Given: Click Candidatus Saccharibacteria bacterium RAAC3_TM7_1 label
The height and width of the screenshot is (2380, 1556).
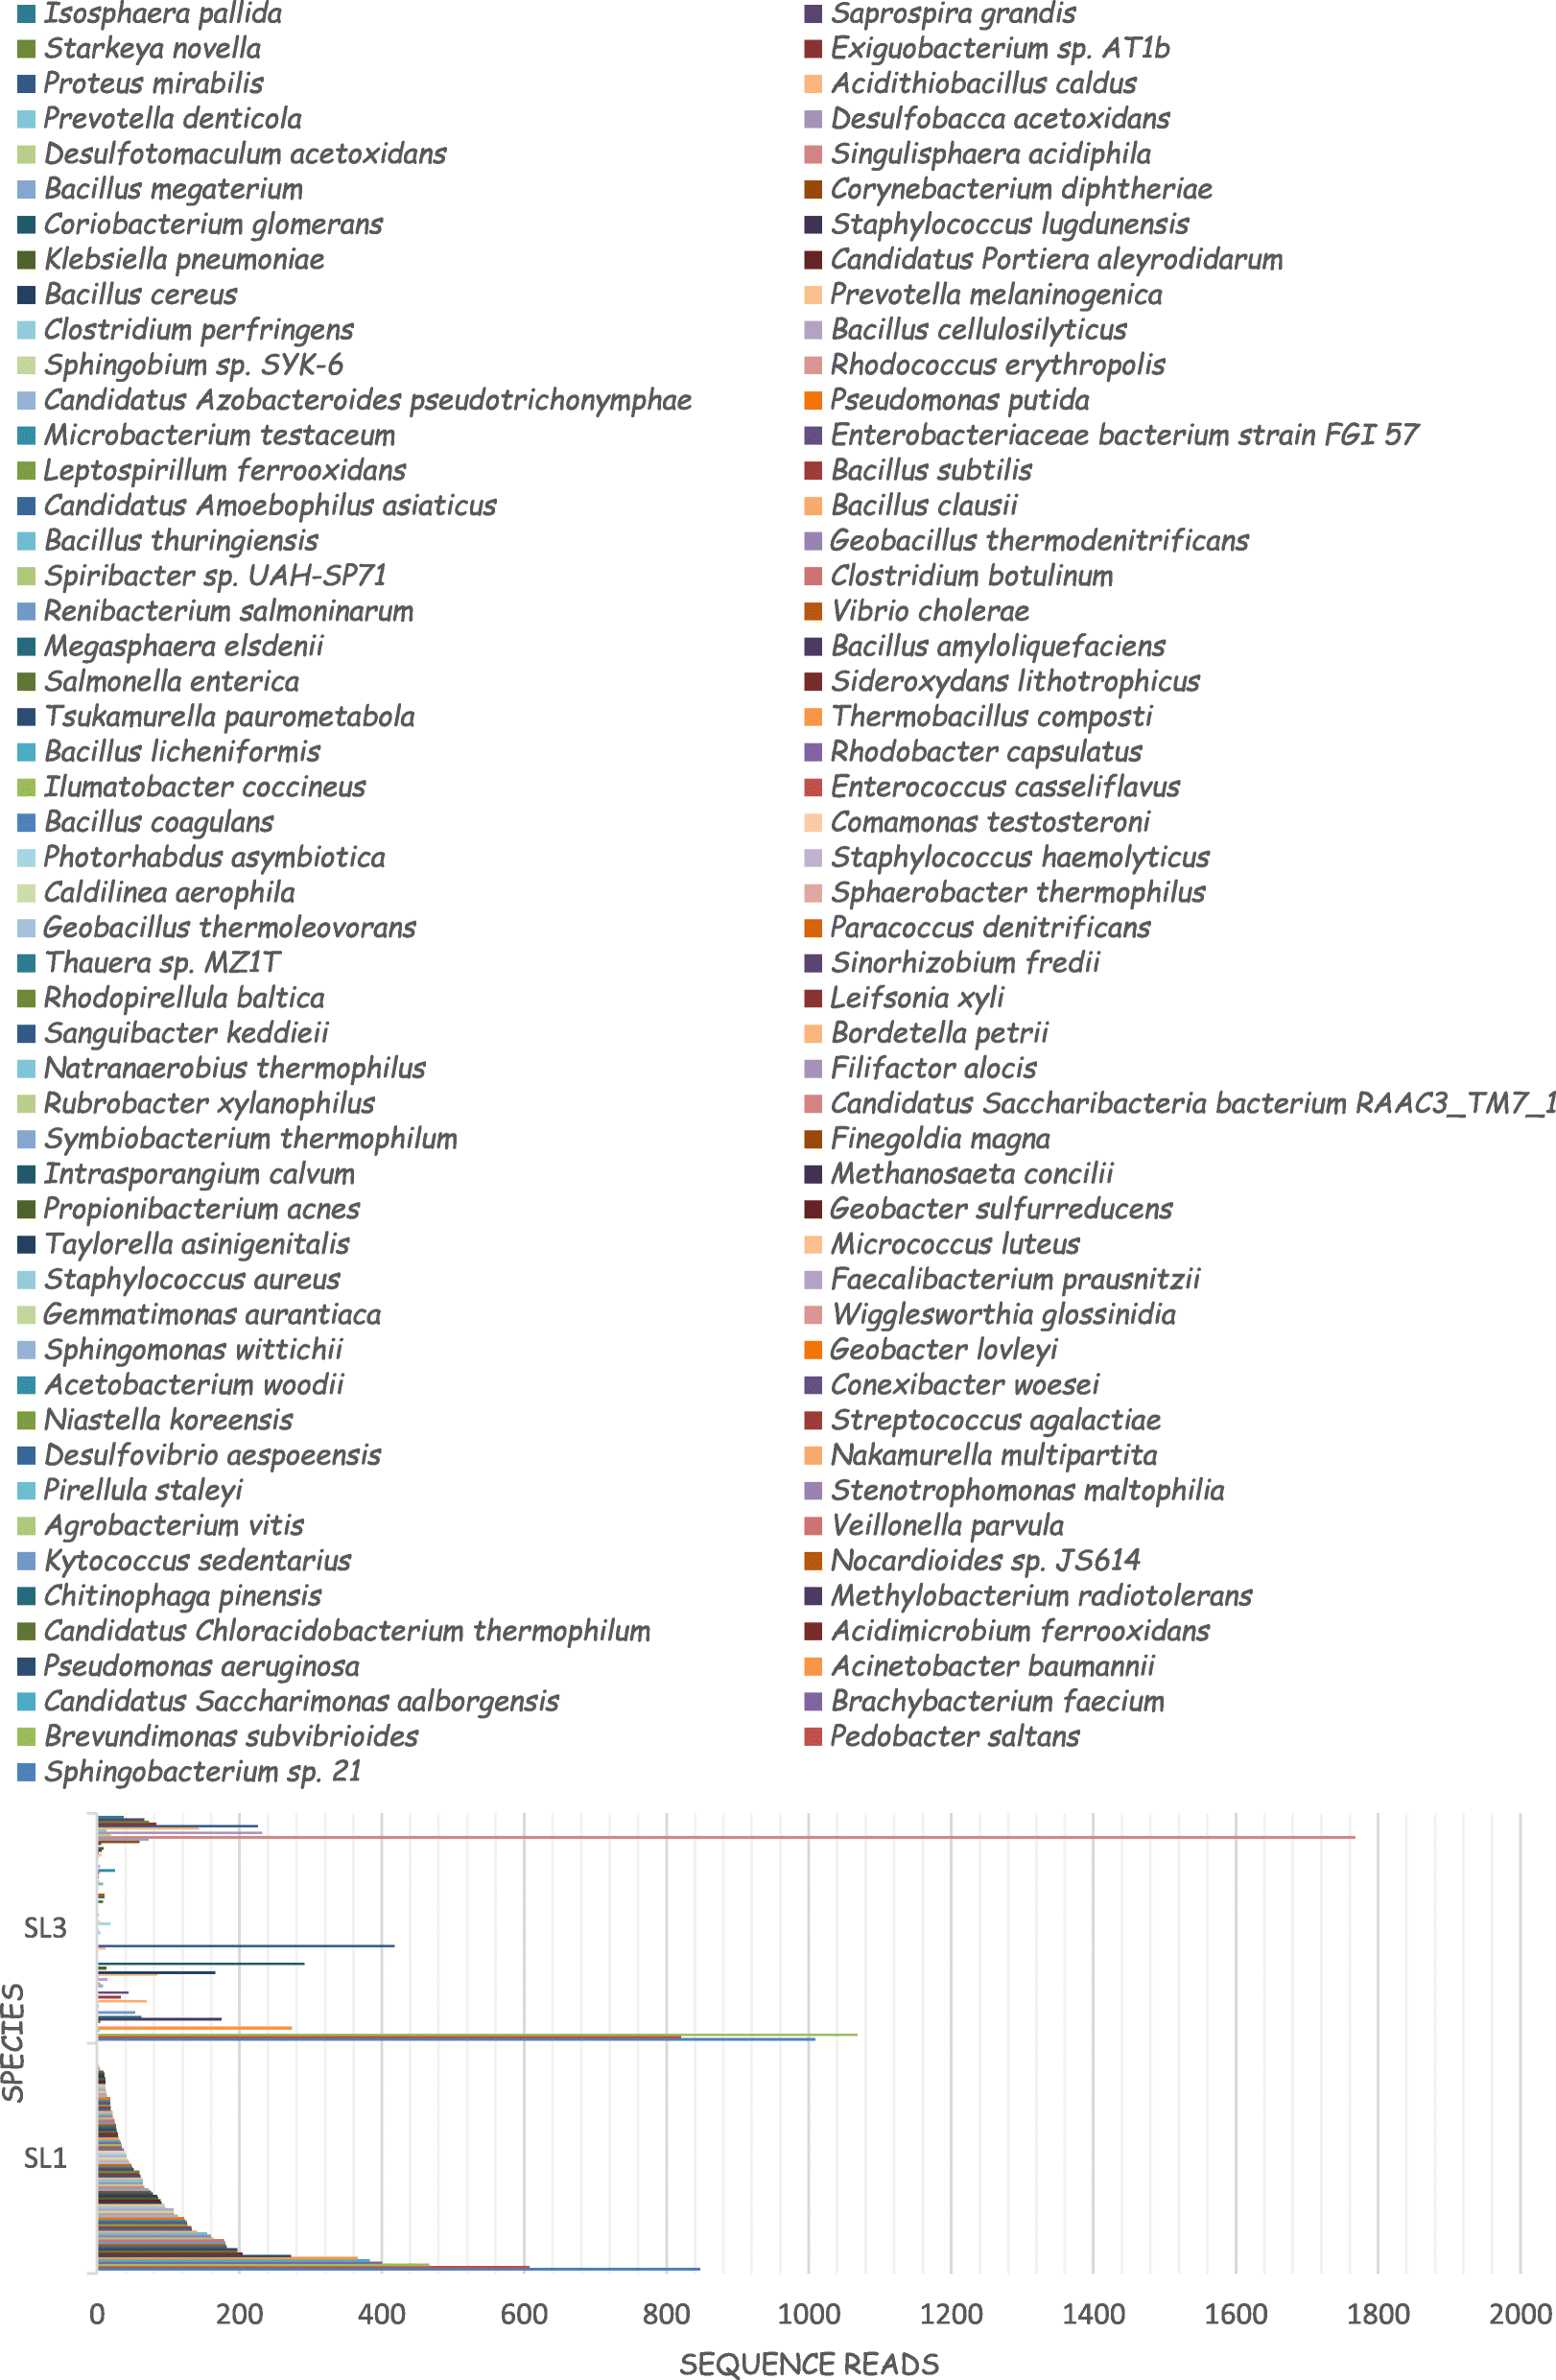Looking at the screenshot, I should click(x=1193, y=1104).
